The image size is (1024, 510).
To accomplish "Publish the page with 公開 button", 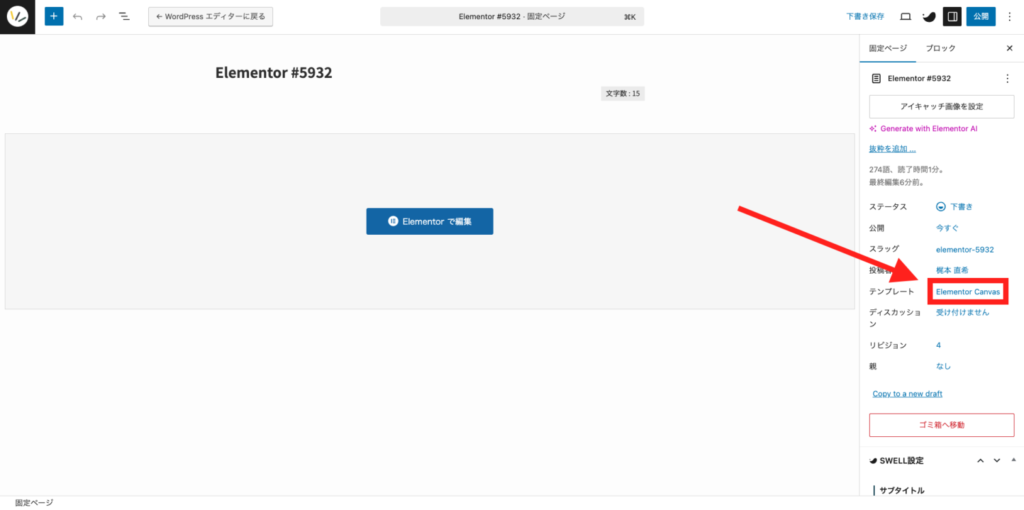I will point(981,17).
